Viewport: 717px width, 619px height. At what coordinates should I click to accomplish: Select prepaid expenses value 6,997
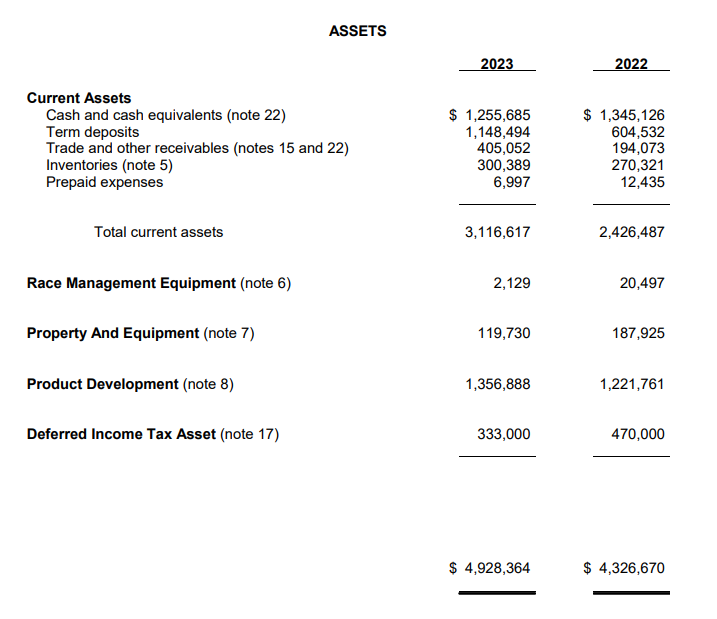[x=512, y=182]
